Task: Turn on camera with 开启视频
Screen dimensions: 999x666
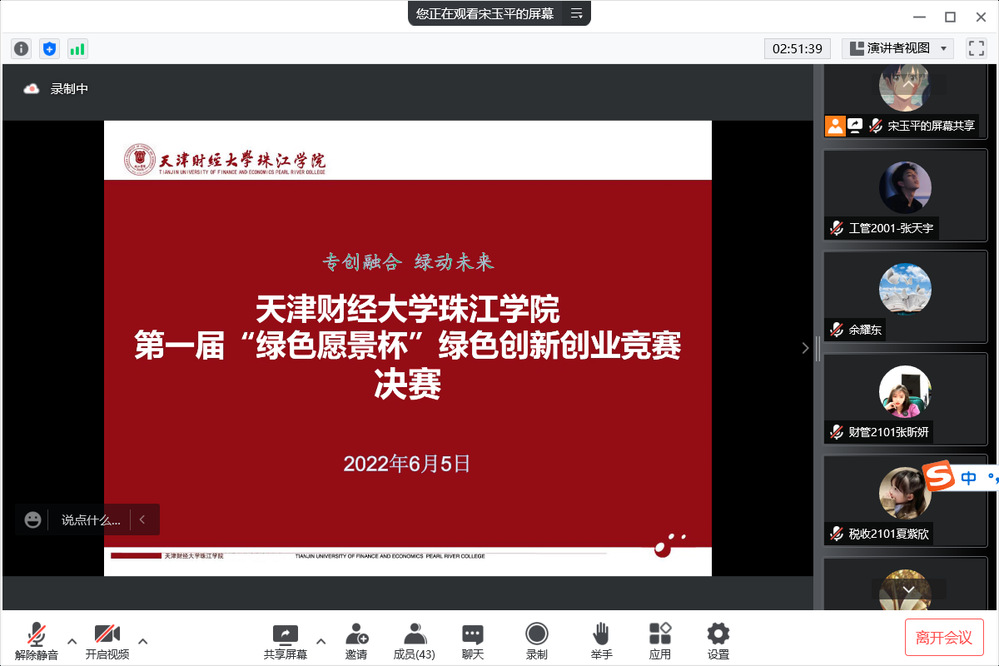Action: (x=107, y=640)
